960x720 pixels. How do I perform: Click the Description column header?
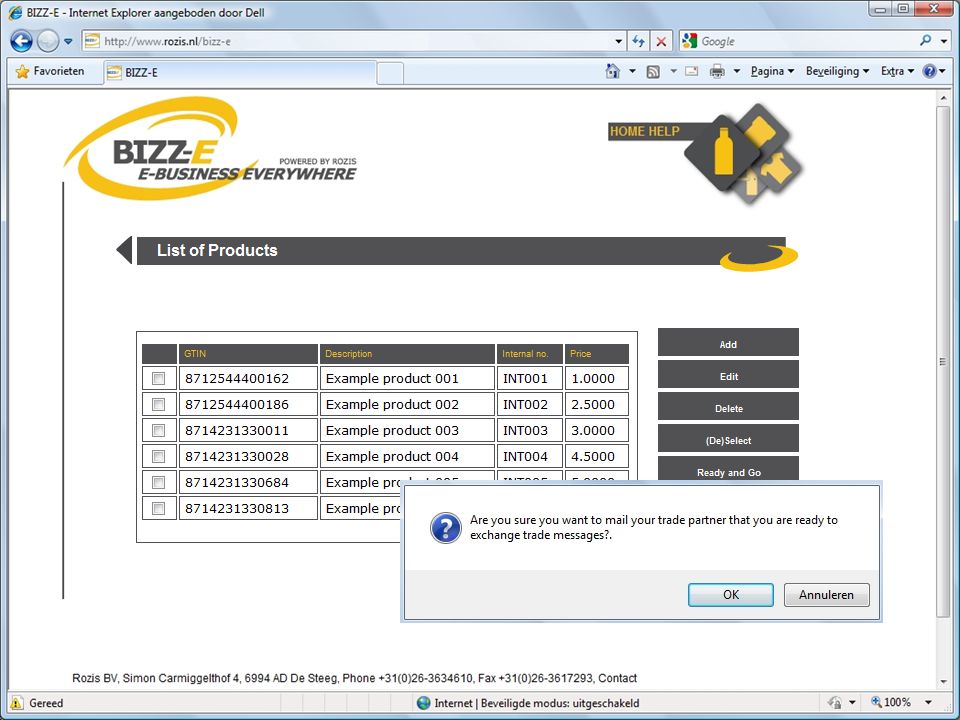pos(407,354)
